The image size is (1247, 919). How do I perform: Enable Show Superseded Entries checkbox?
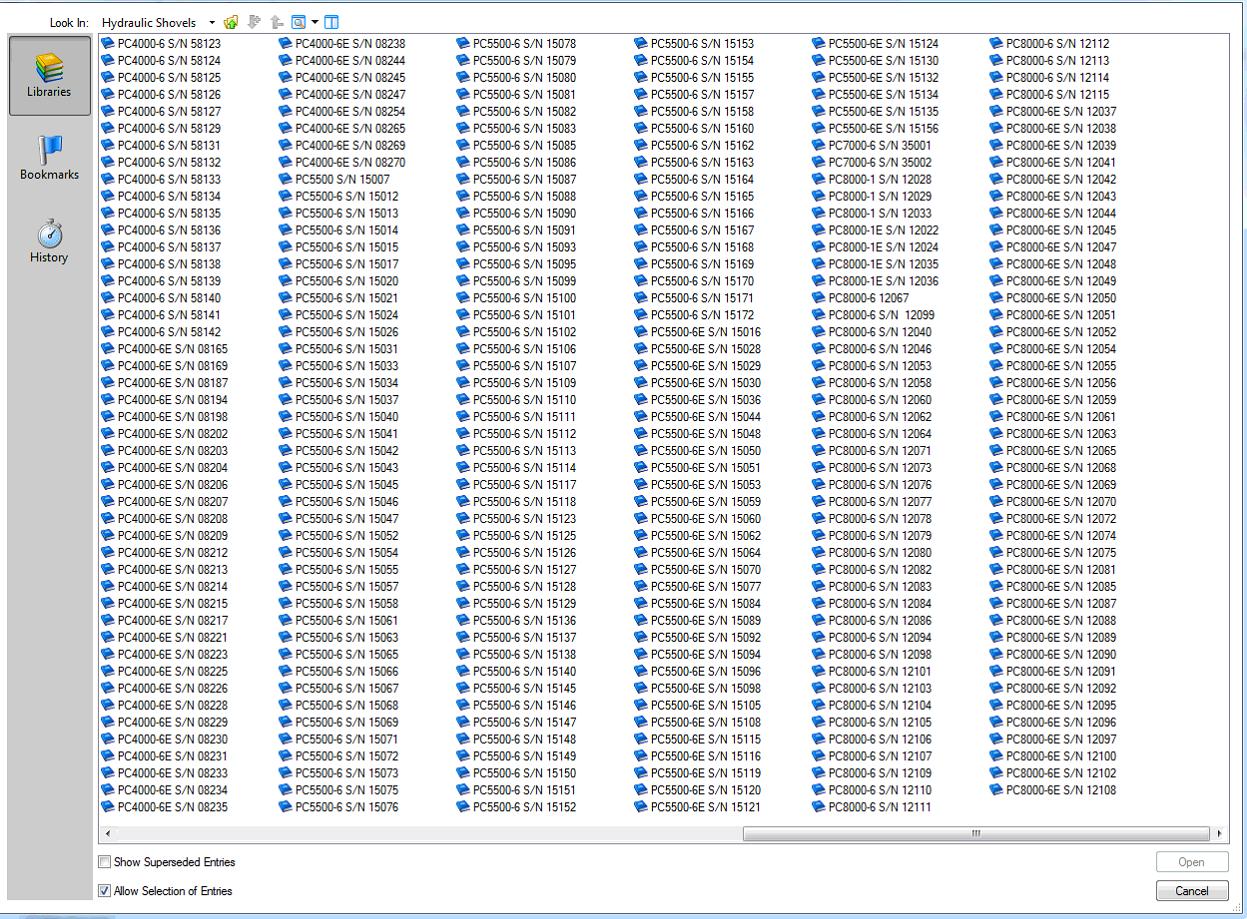point(105,862)
